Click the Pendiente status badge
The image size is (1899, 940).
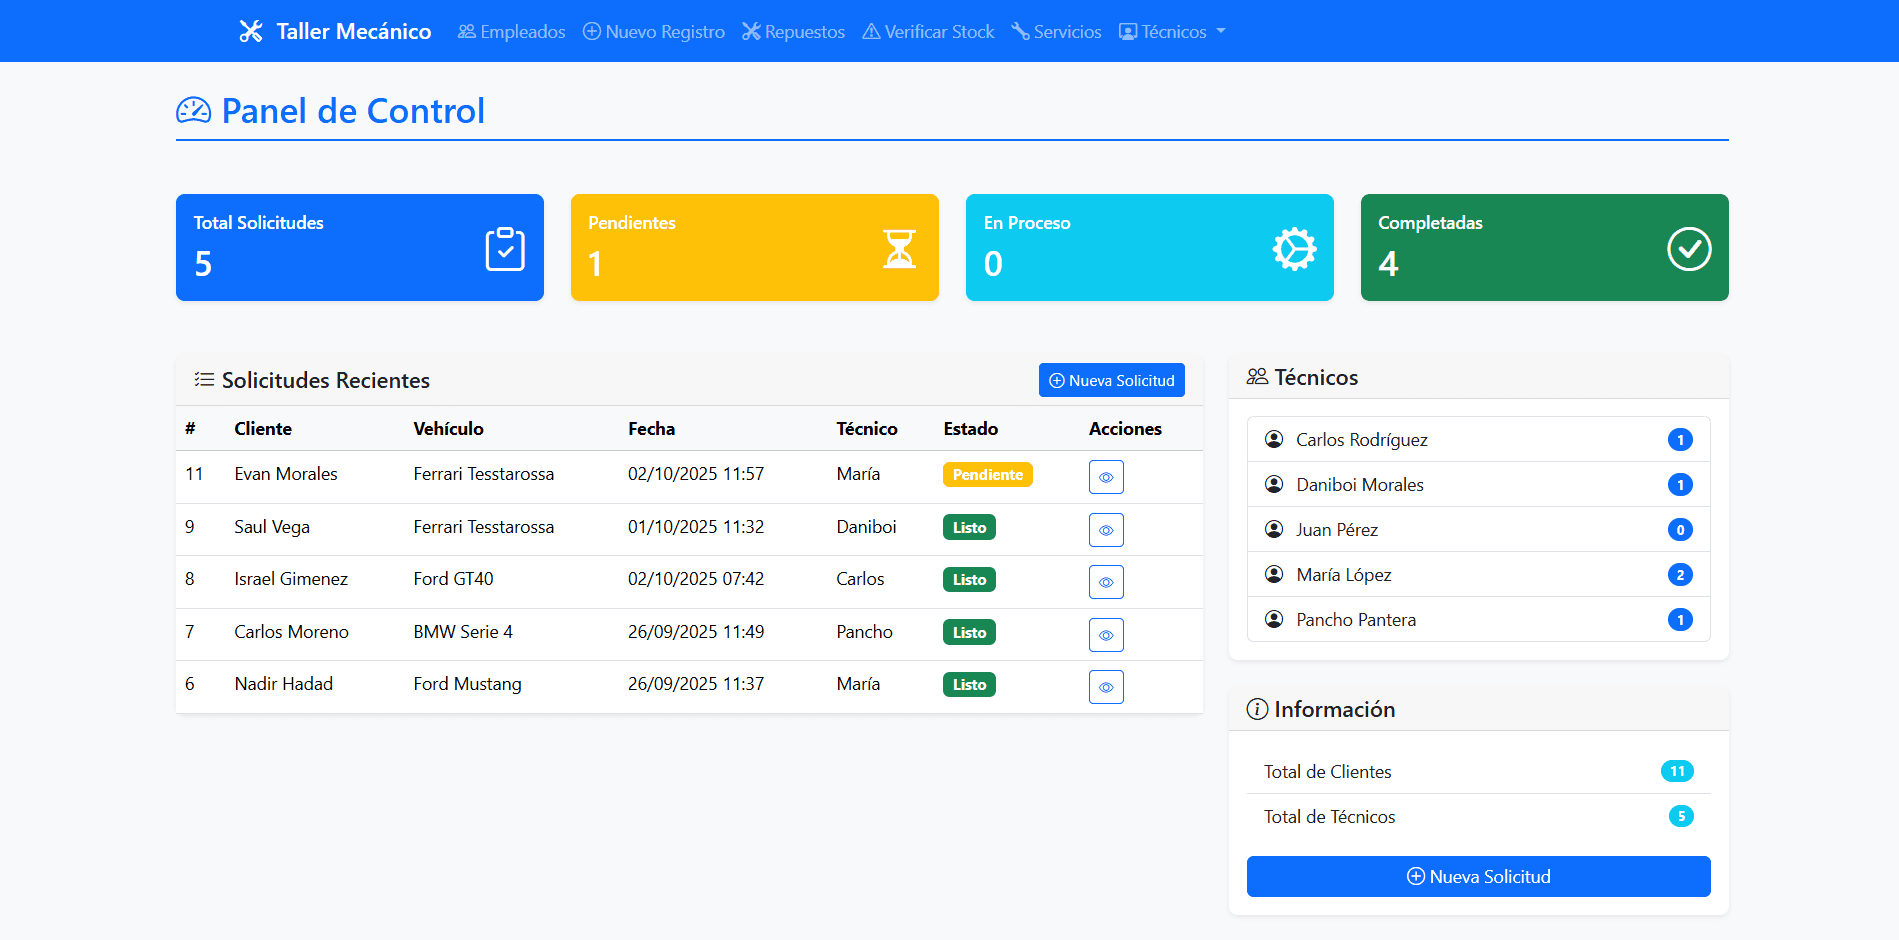[988, 475]
